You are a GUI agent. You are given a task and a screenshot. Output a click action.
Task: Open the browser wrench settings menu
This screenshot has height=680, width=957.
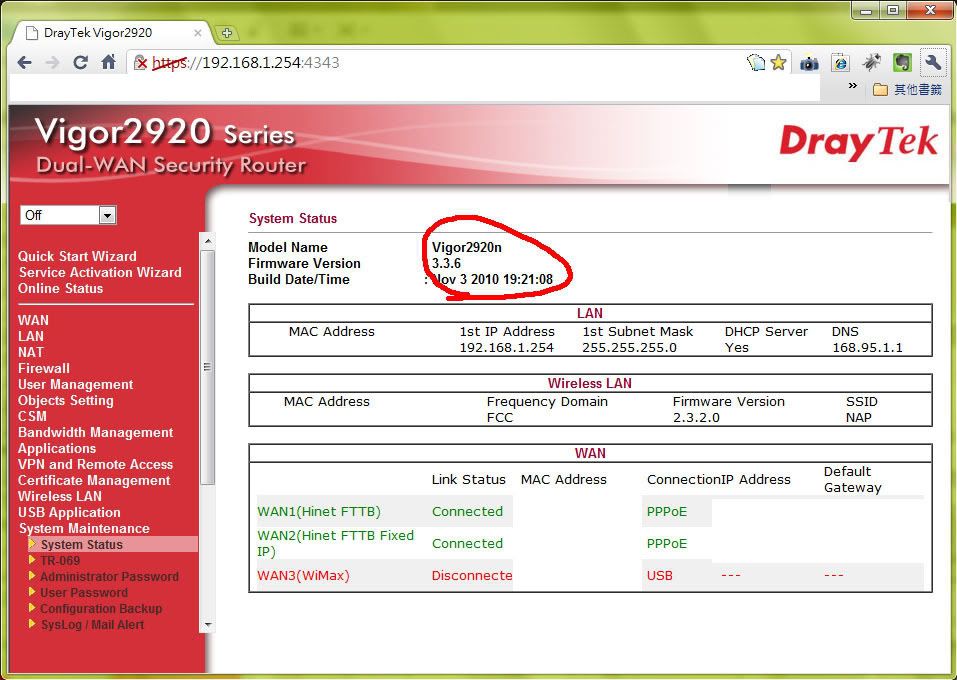pos(933,62)
